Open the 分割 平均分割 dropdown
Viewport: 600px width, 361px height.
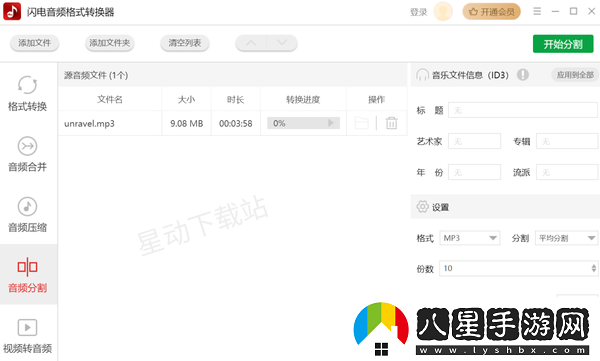[567, 238]
